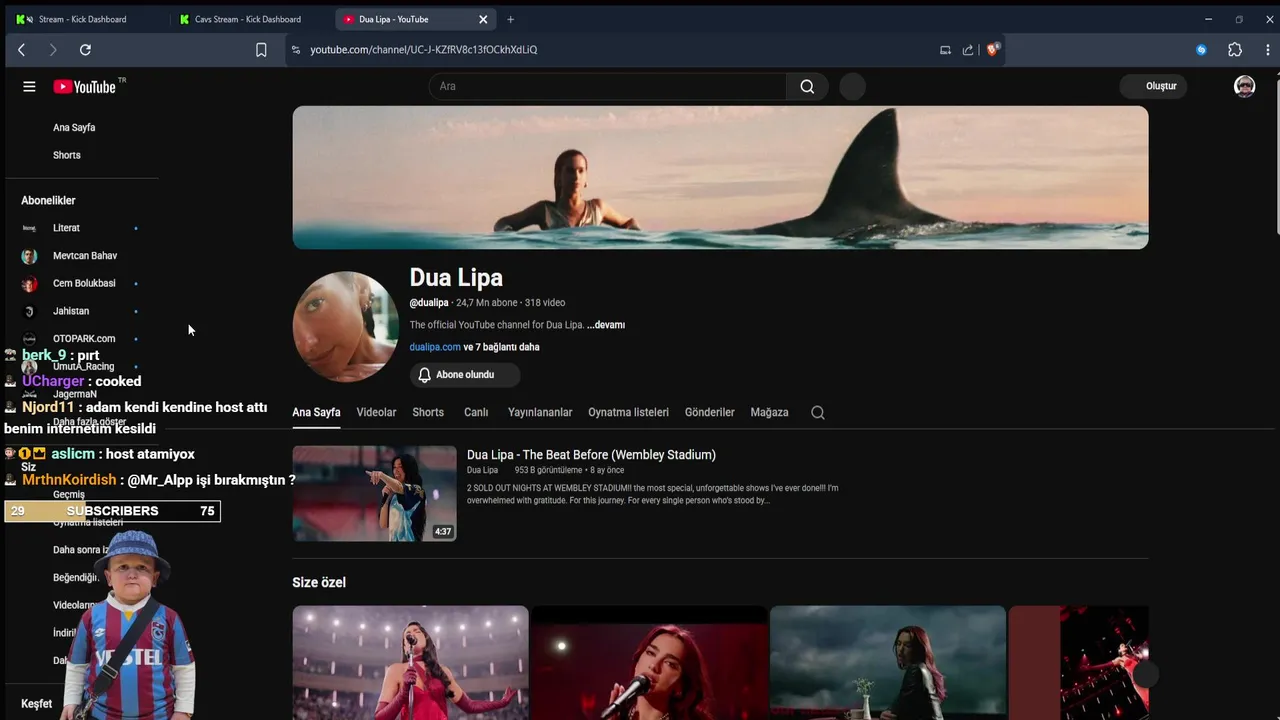Image resolution: width=1280 pixels, height=720 pixels.
Task: Click the next arrow on Size özel carousel
Action: (x=1146, y=675)
